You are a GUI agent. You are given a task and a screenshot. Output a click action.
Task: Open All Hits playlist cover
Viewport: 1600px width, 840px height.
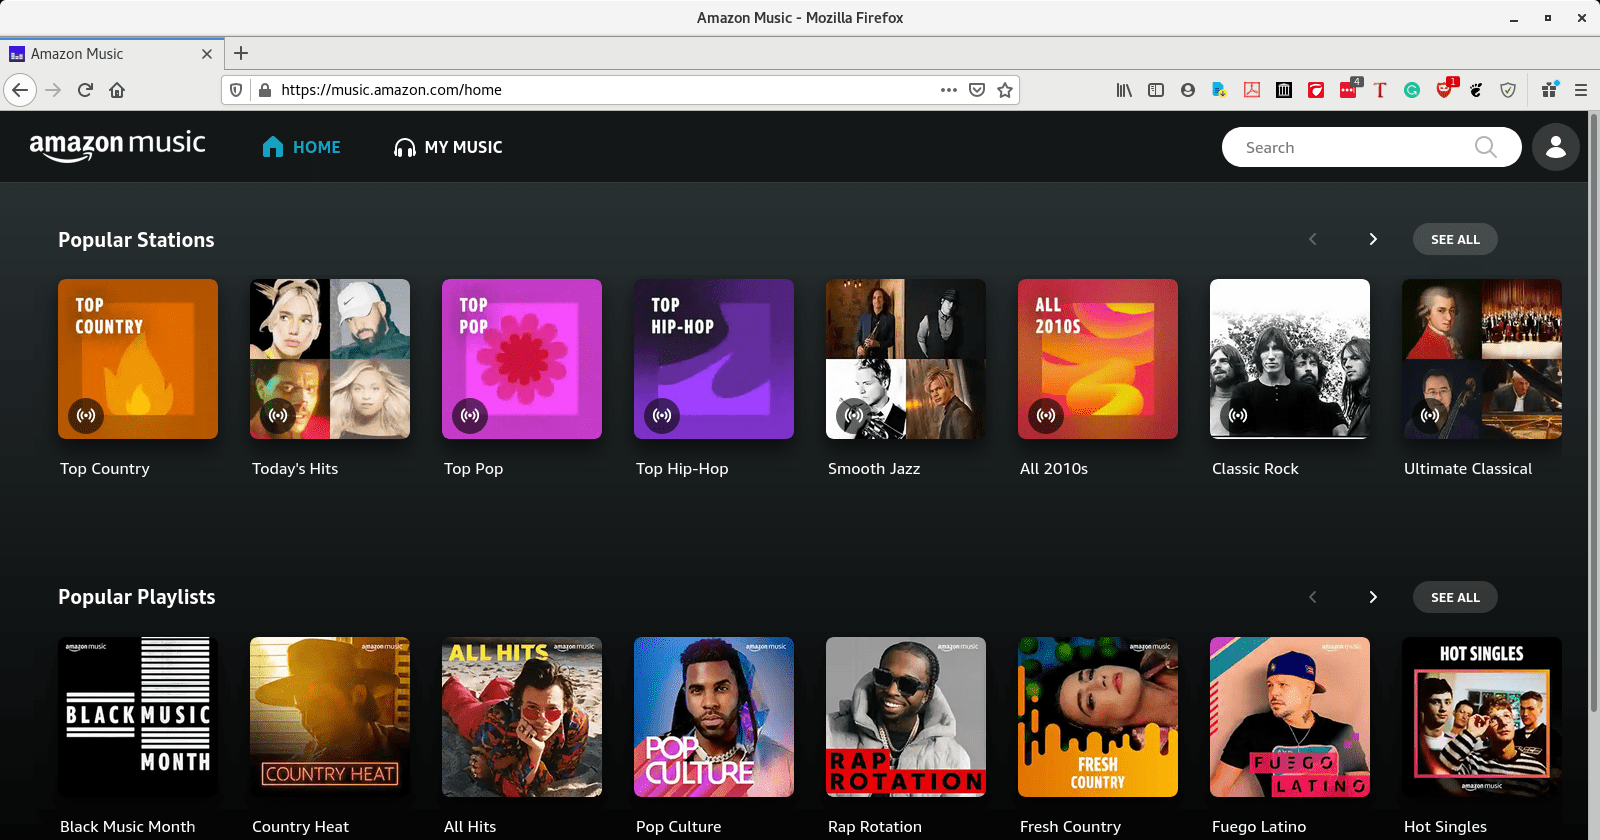pos(522,717)
